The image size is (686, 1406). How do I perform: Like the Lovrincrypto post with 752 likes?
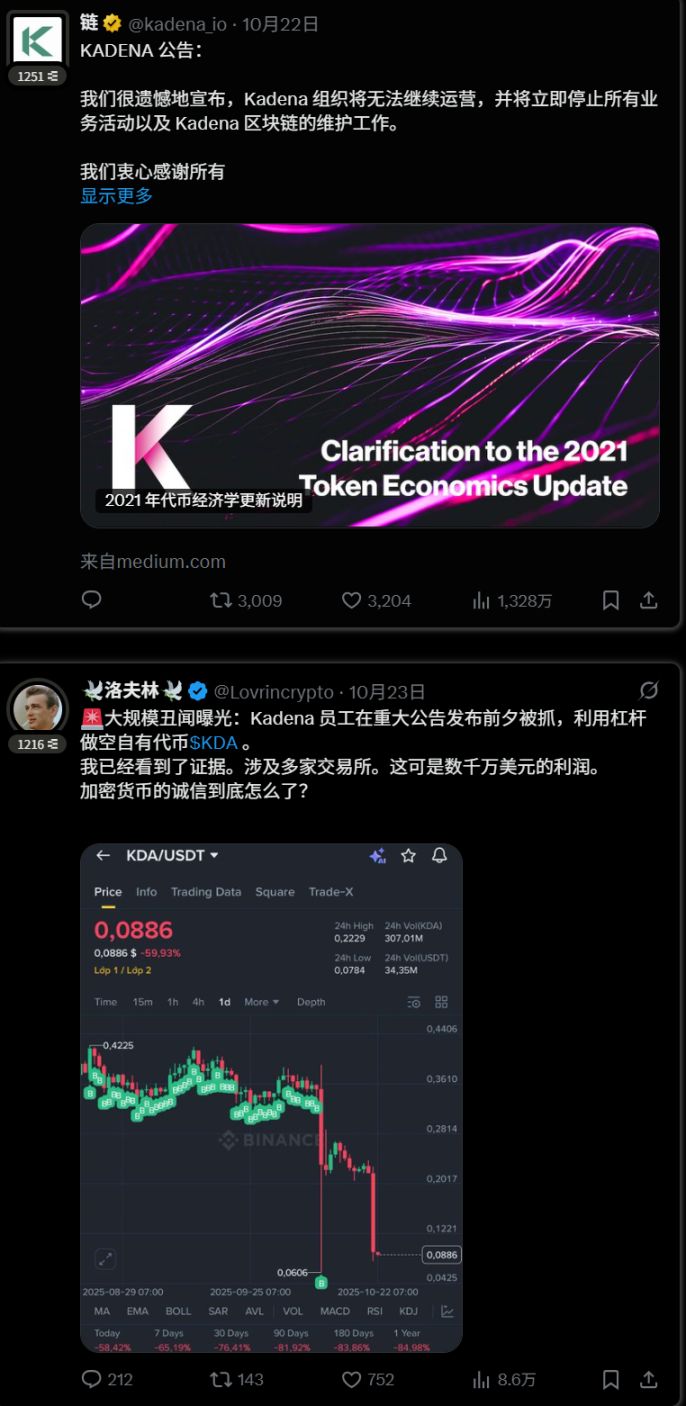[x=368, y=1379]
